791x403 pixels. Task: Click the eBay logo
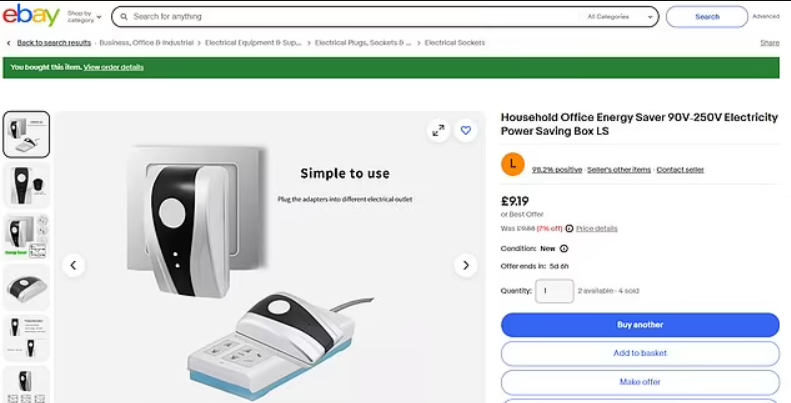click(31, 16)
